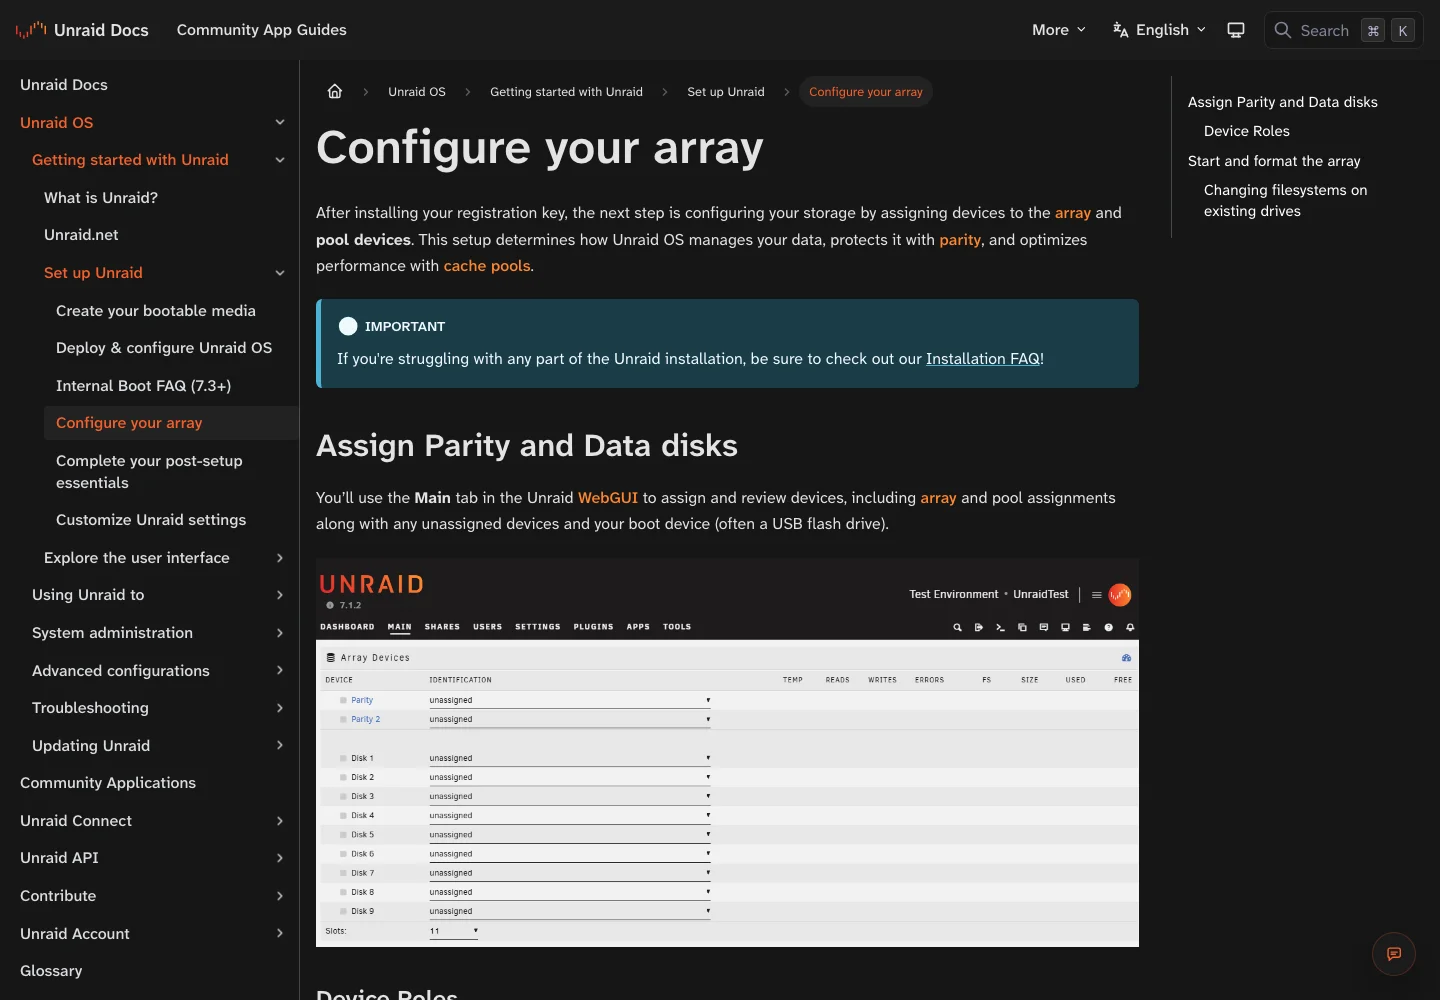Collapse the Set up Unraid section
The image size is (1440, 1000).
tap(280, 273)
